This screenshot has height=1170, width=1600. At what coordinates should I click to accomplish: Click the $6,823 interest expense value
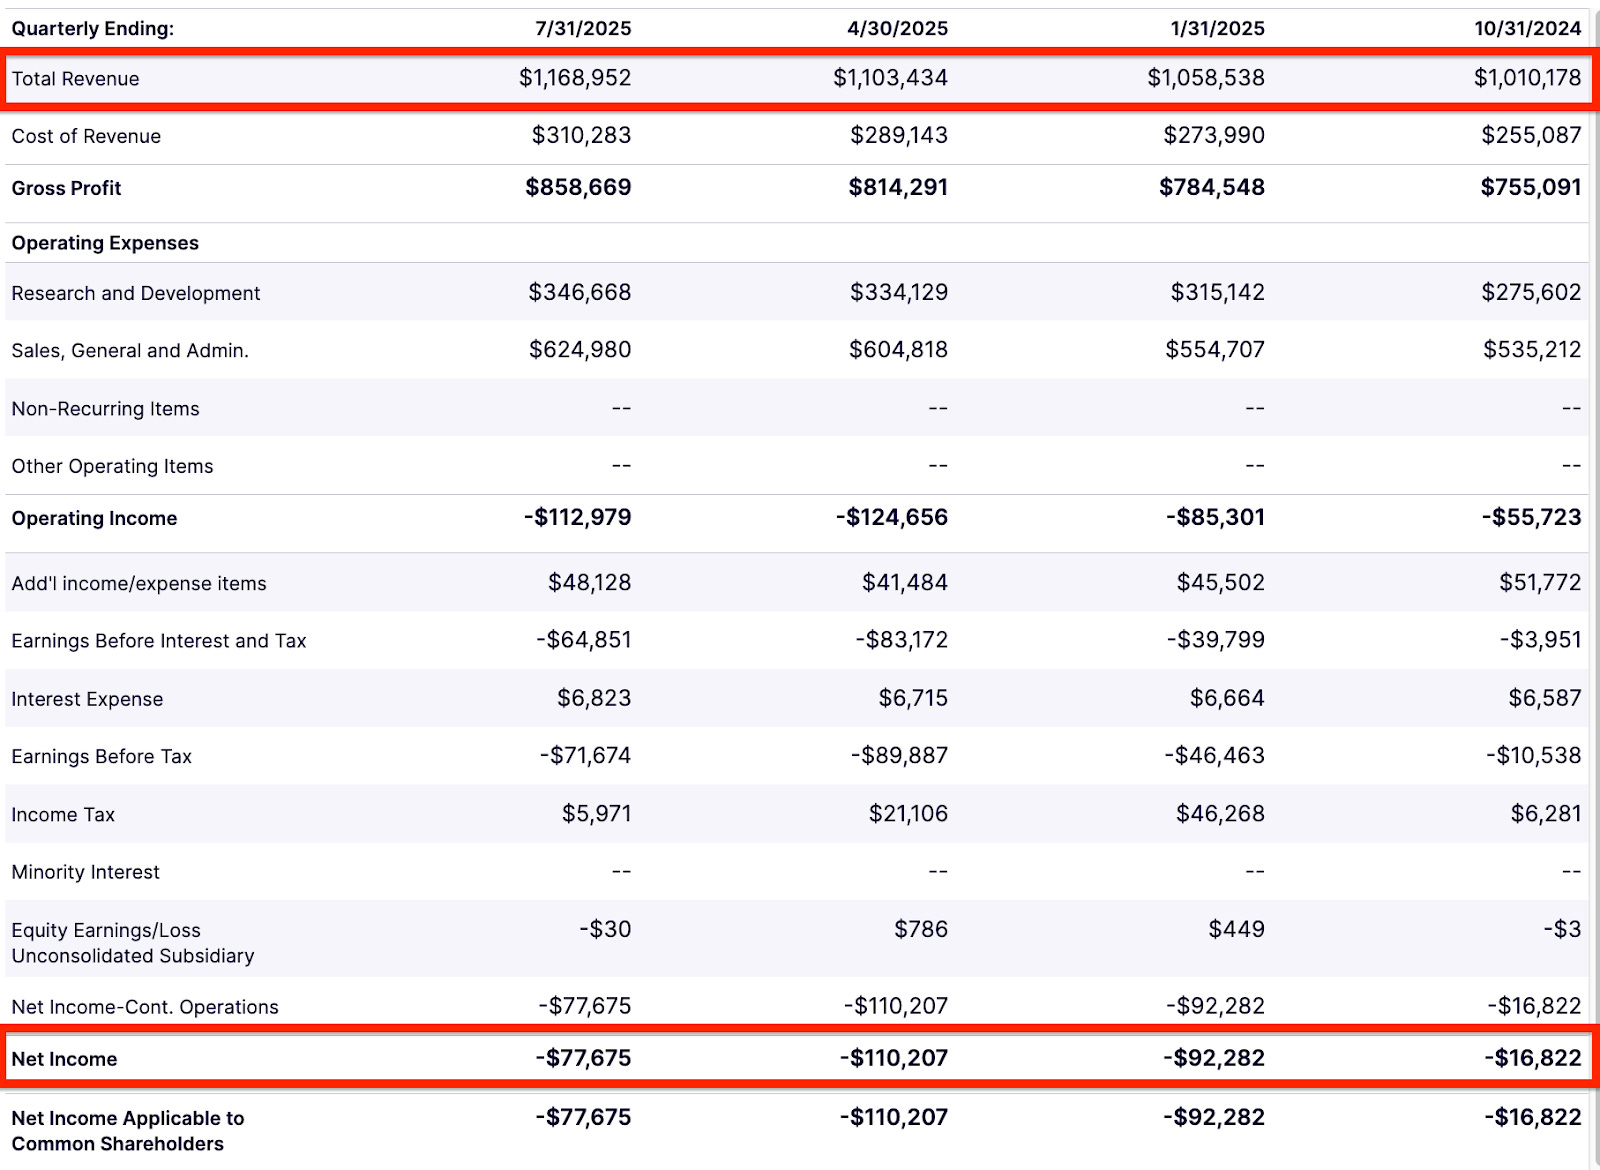pos(594,698)
